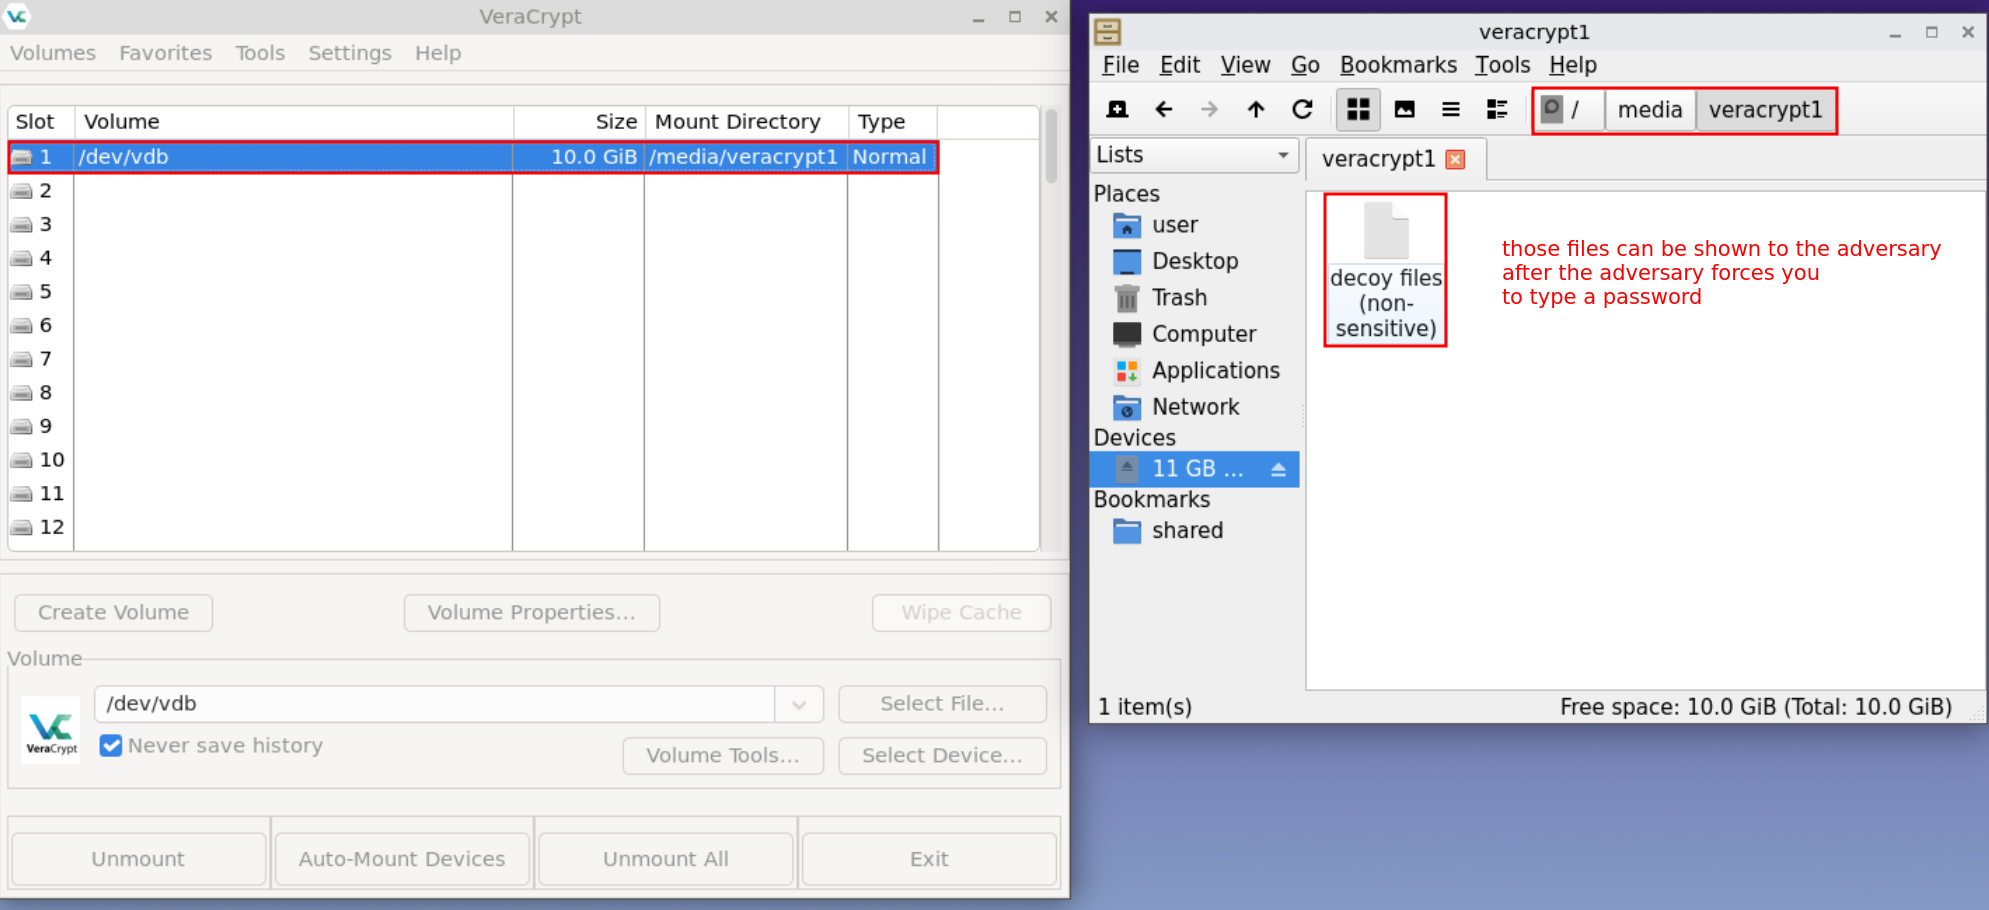Expand volume path history dropdown

coord(799,704)
